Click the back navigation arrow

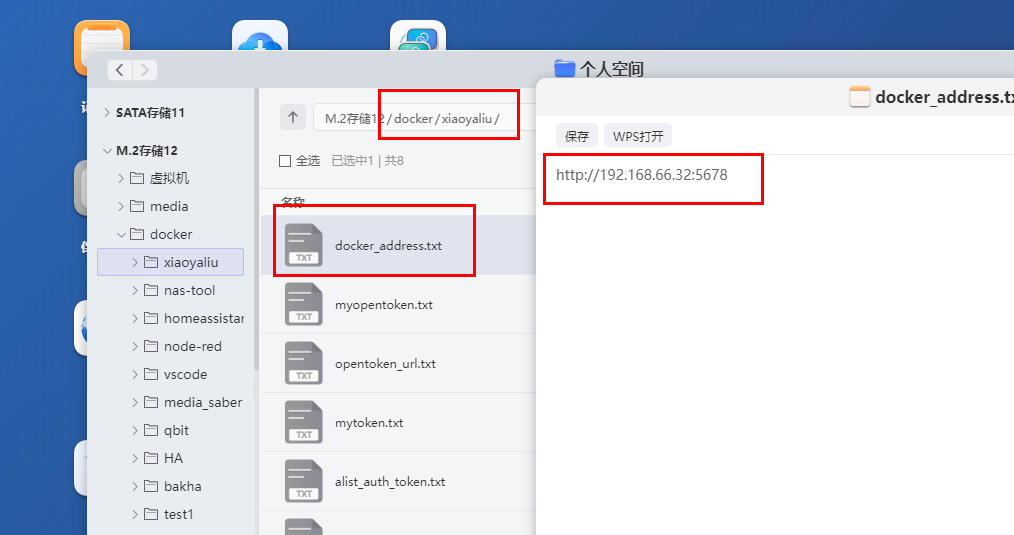(120, 70)
